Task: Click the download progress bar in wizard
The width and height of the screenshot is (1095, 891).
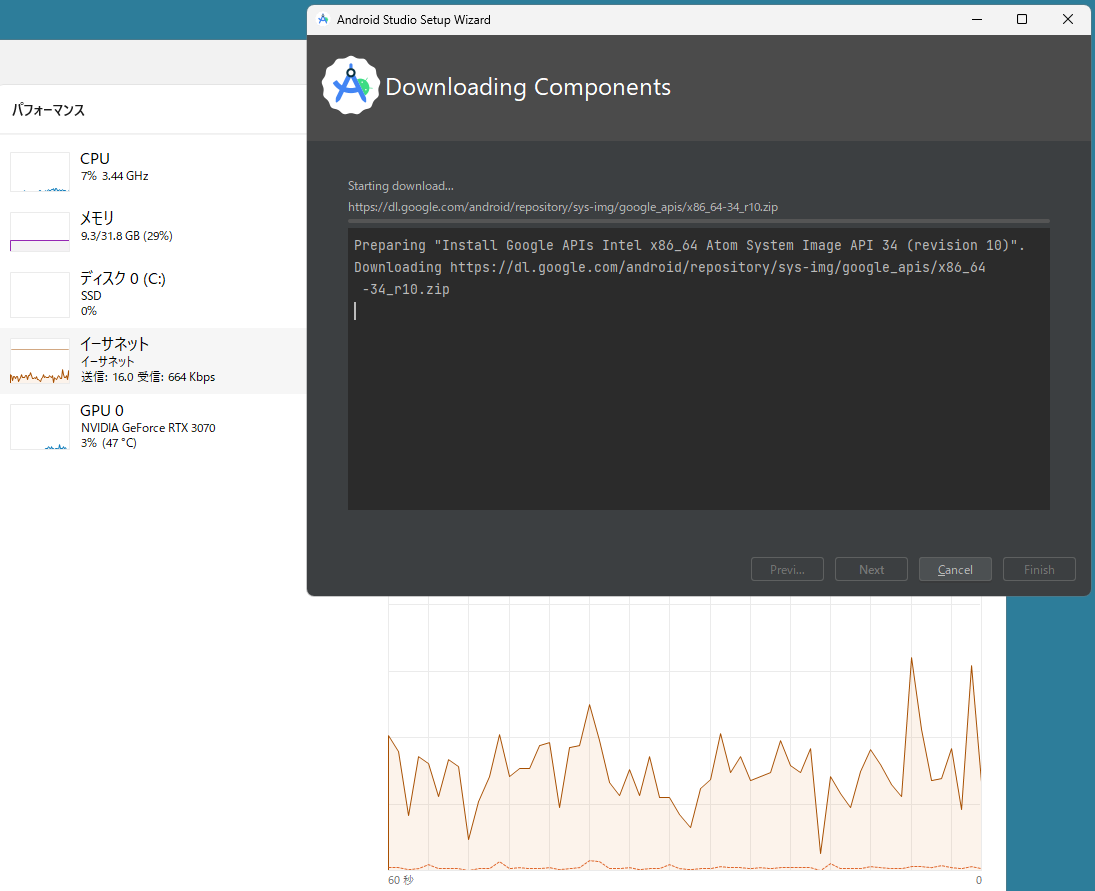Action: tap(698, 221)
